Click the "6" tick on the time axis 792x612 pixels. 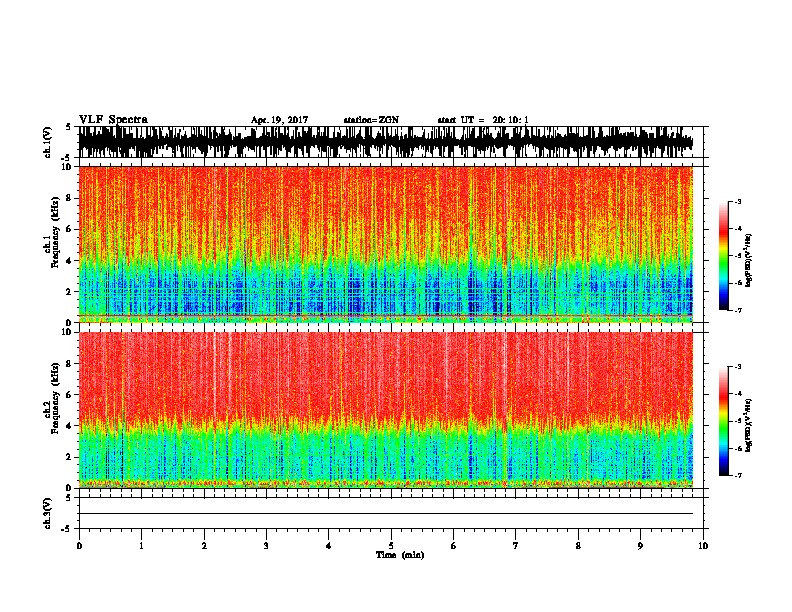454,546
